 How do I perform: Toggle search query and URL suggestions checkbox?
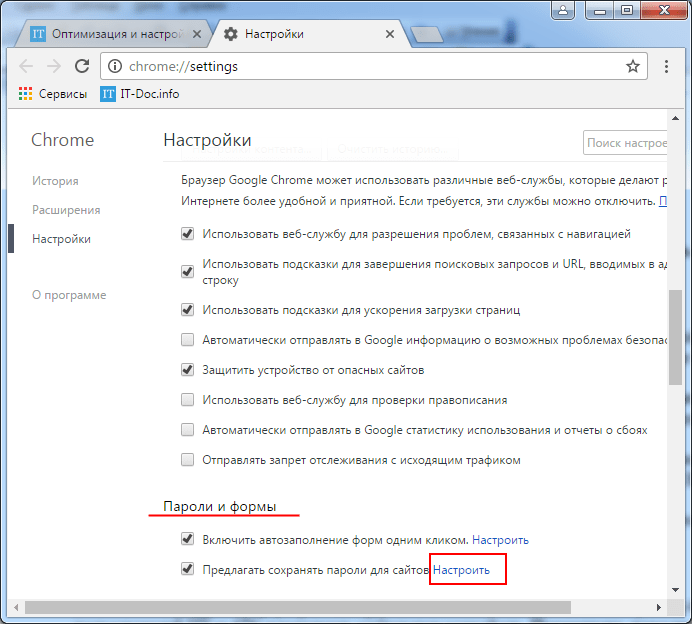[187, 271]
